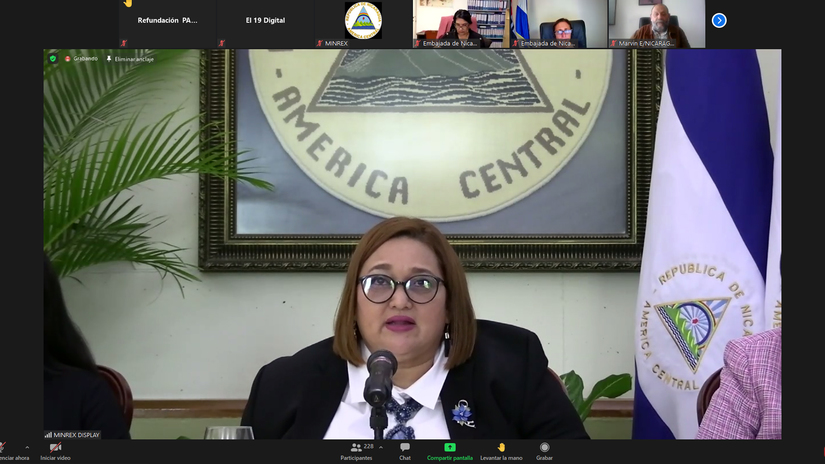Click the MINREX DISPLAY name label

[77, 435]
